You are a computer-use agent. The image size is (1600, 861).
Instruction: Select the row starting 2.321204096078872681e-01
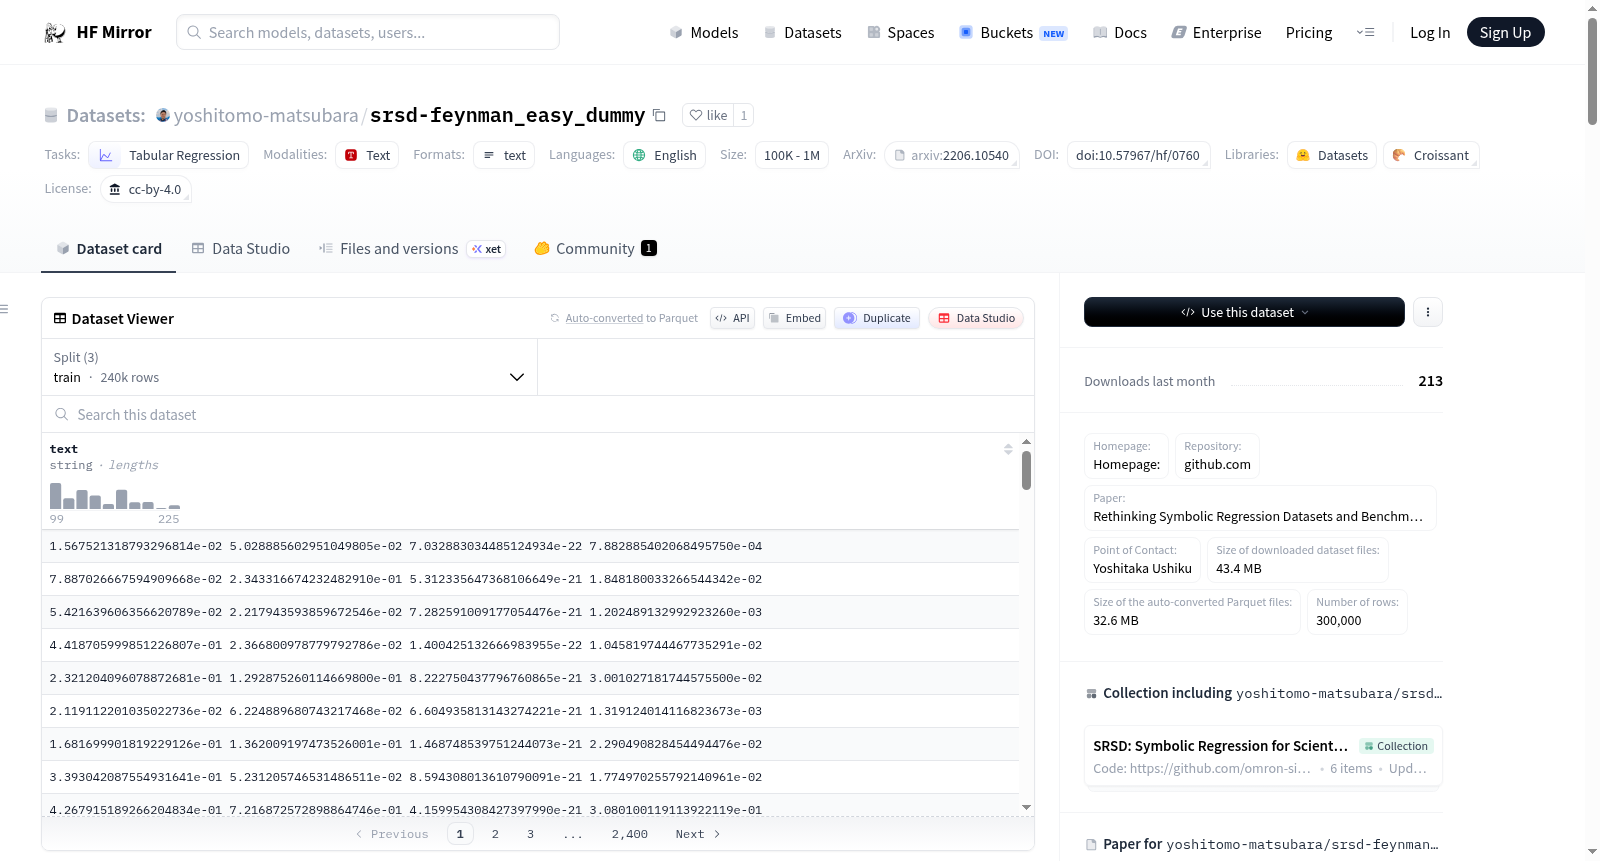coord(530,678)
